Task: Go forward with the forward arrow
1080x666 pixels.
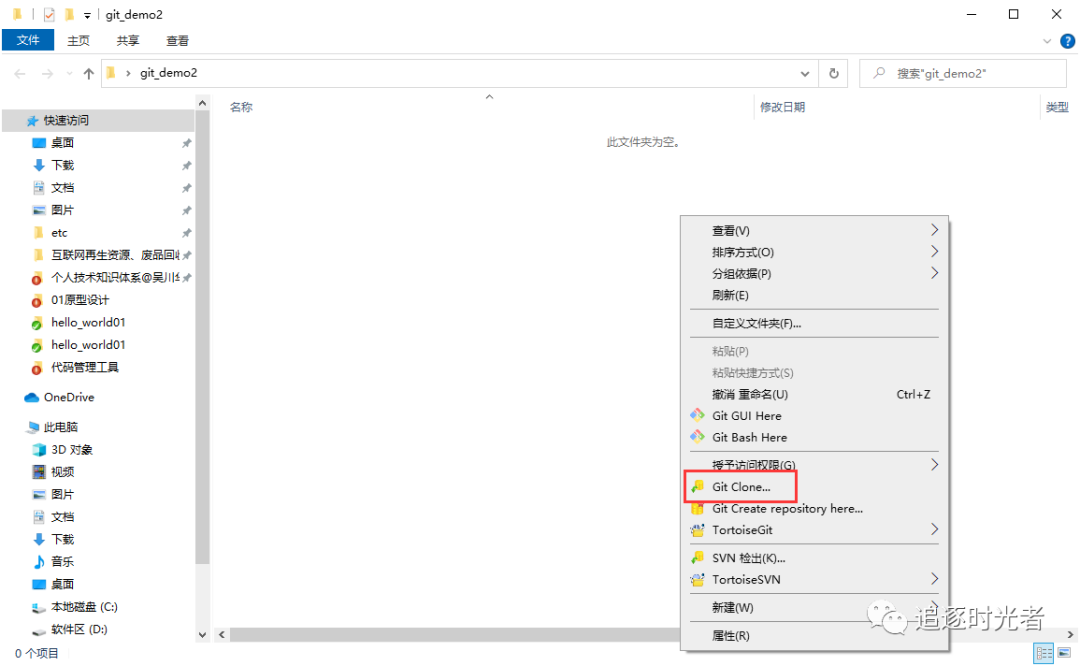Action: coord(47,73)
